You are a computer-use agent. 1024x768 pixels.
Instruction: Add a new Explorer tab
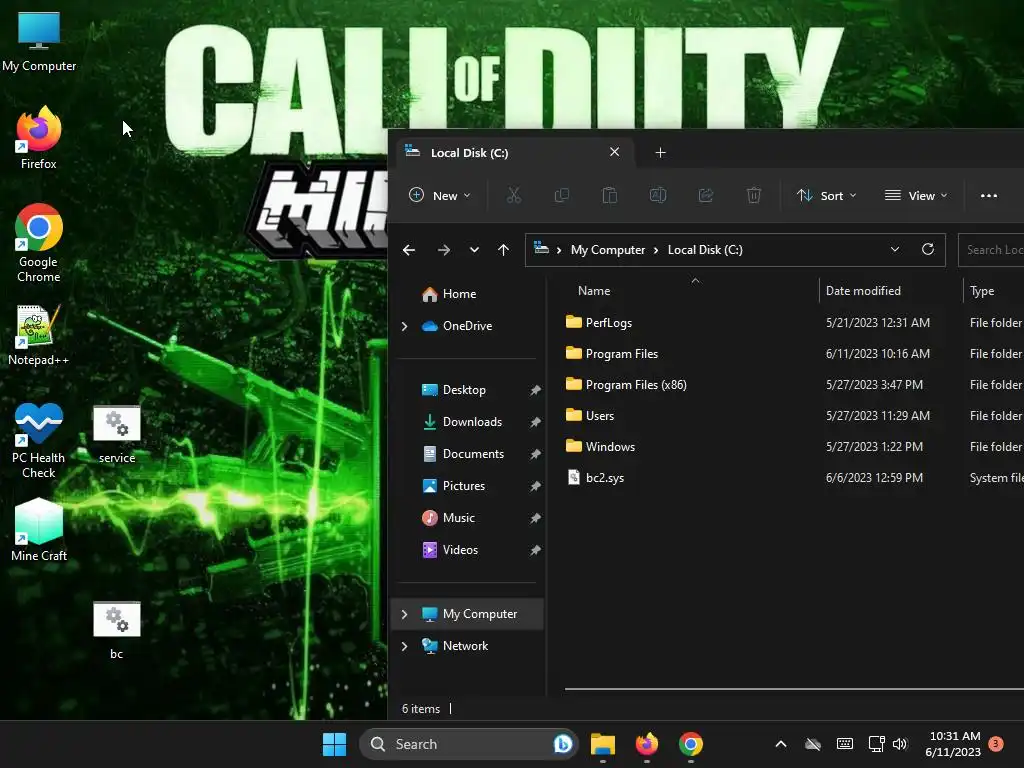coord(660,153)
